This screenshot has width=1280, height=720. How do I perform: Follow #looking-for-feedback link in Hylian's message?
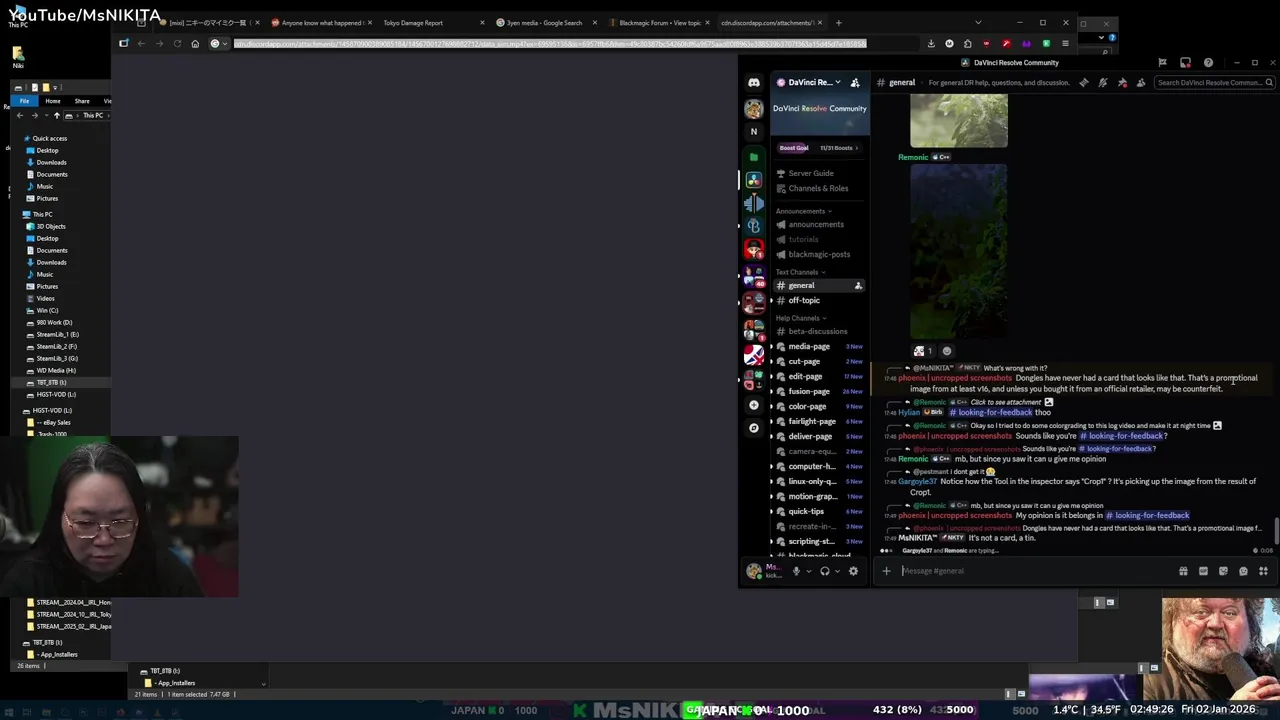point(991,413)
